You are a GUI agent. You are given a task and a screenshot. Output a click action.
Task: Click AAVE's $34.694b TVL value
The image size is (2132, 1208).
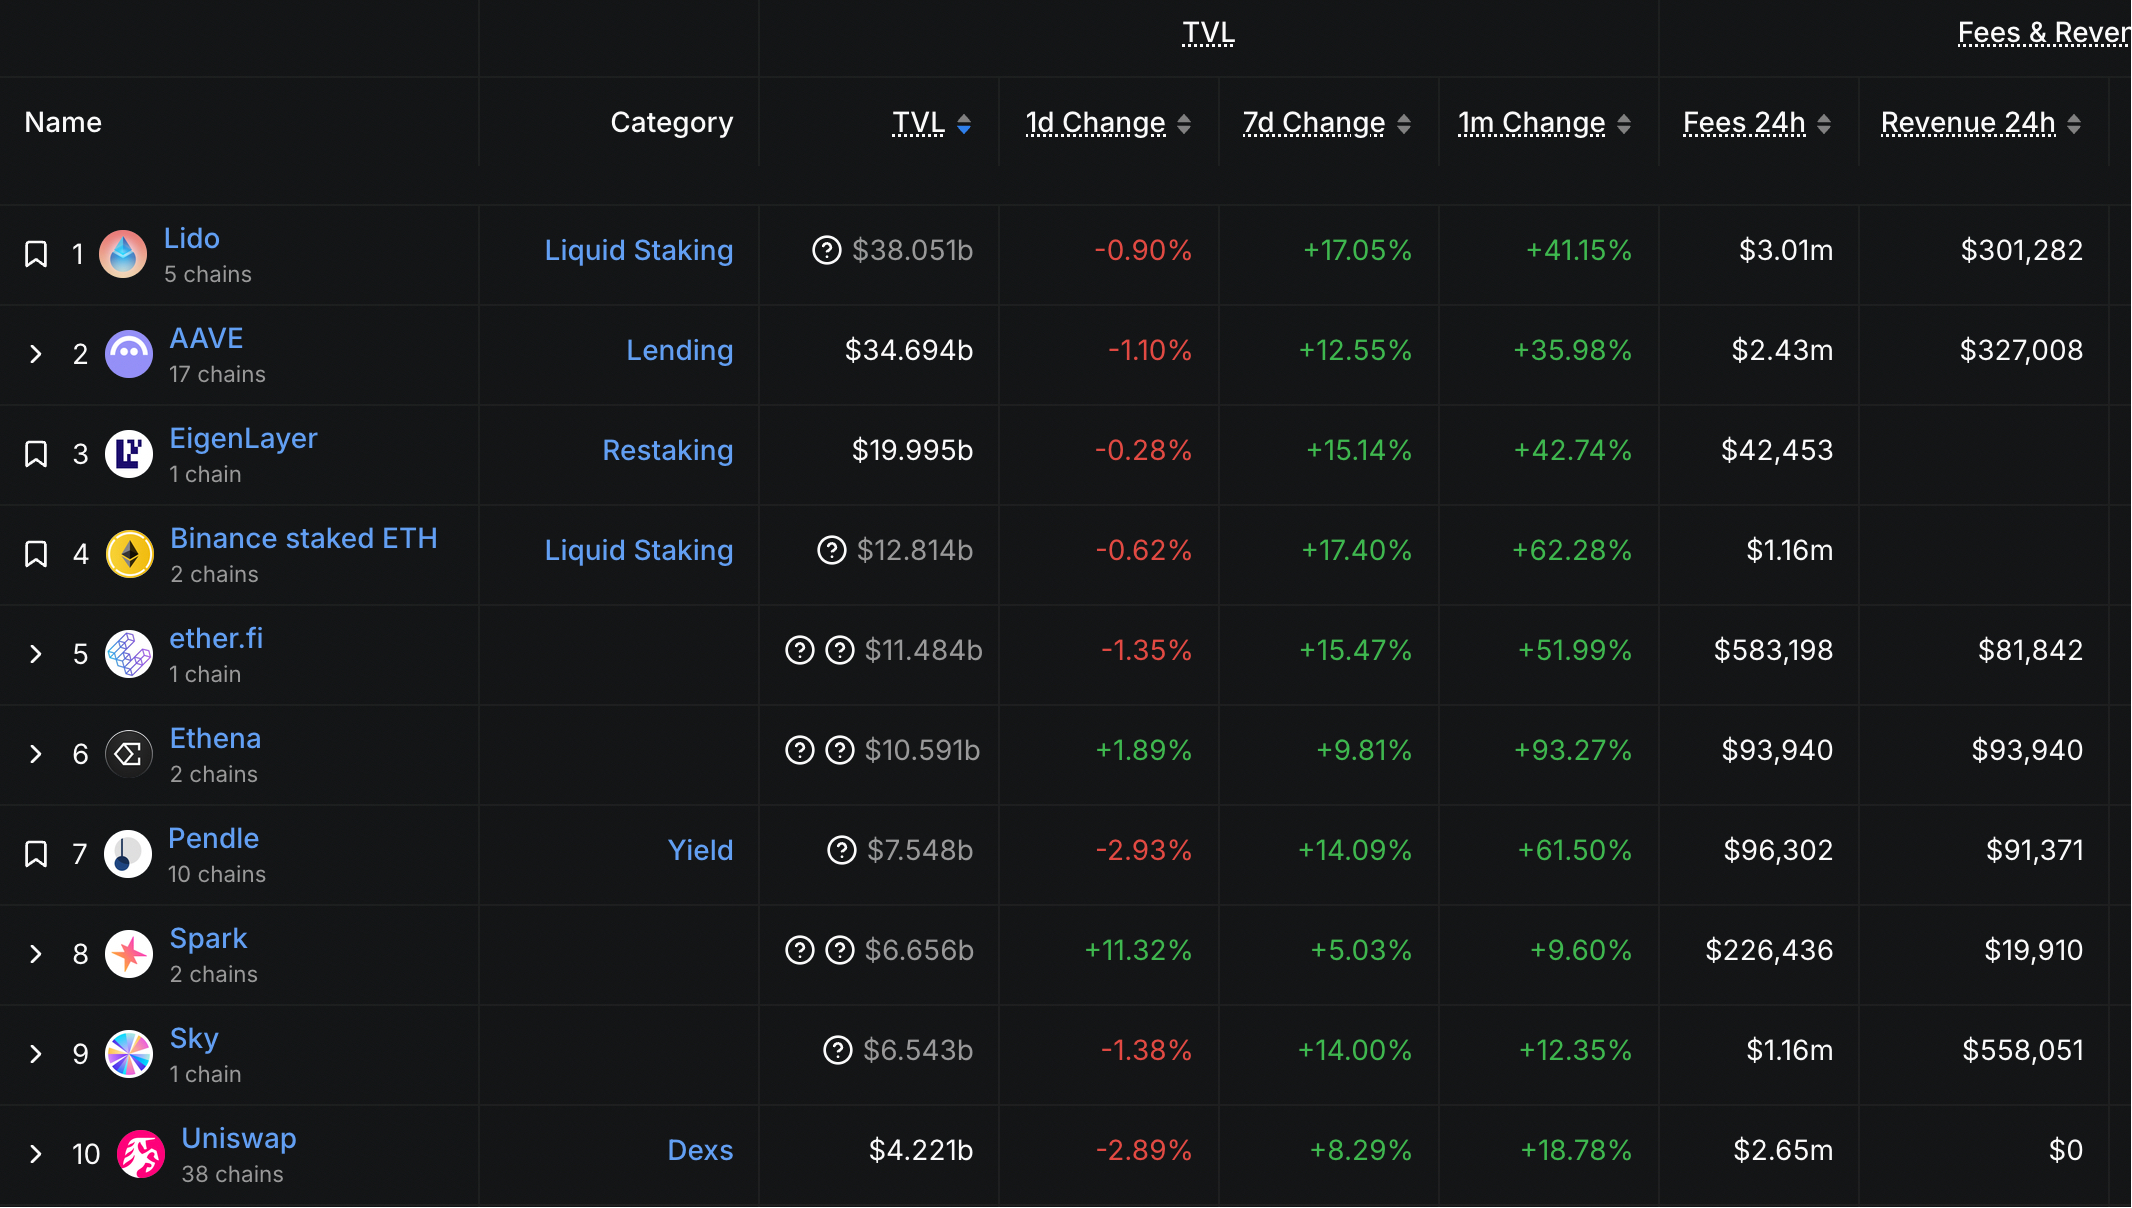909,350
